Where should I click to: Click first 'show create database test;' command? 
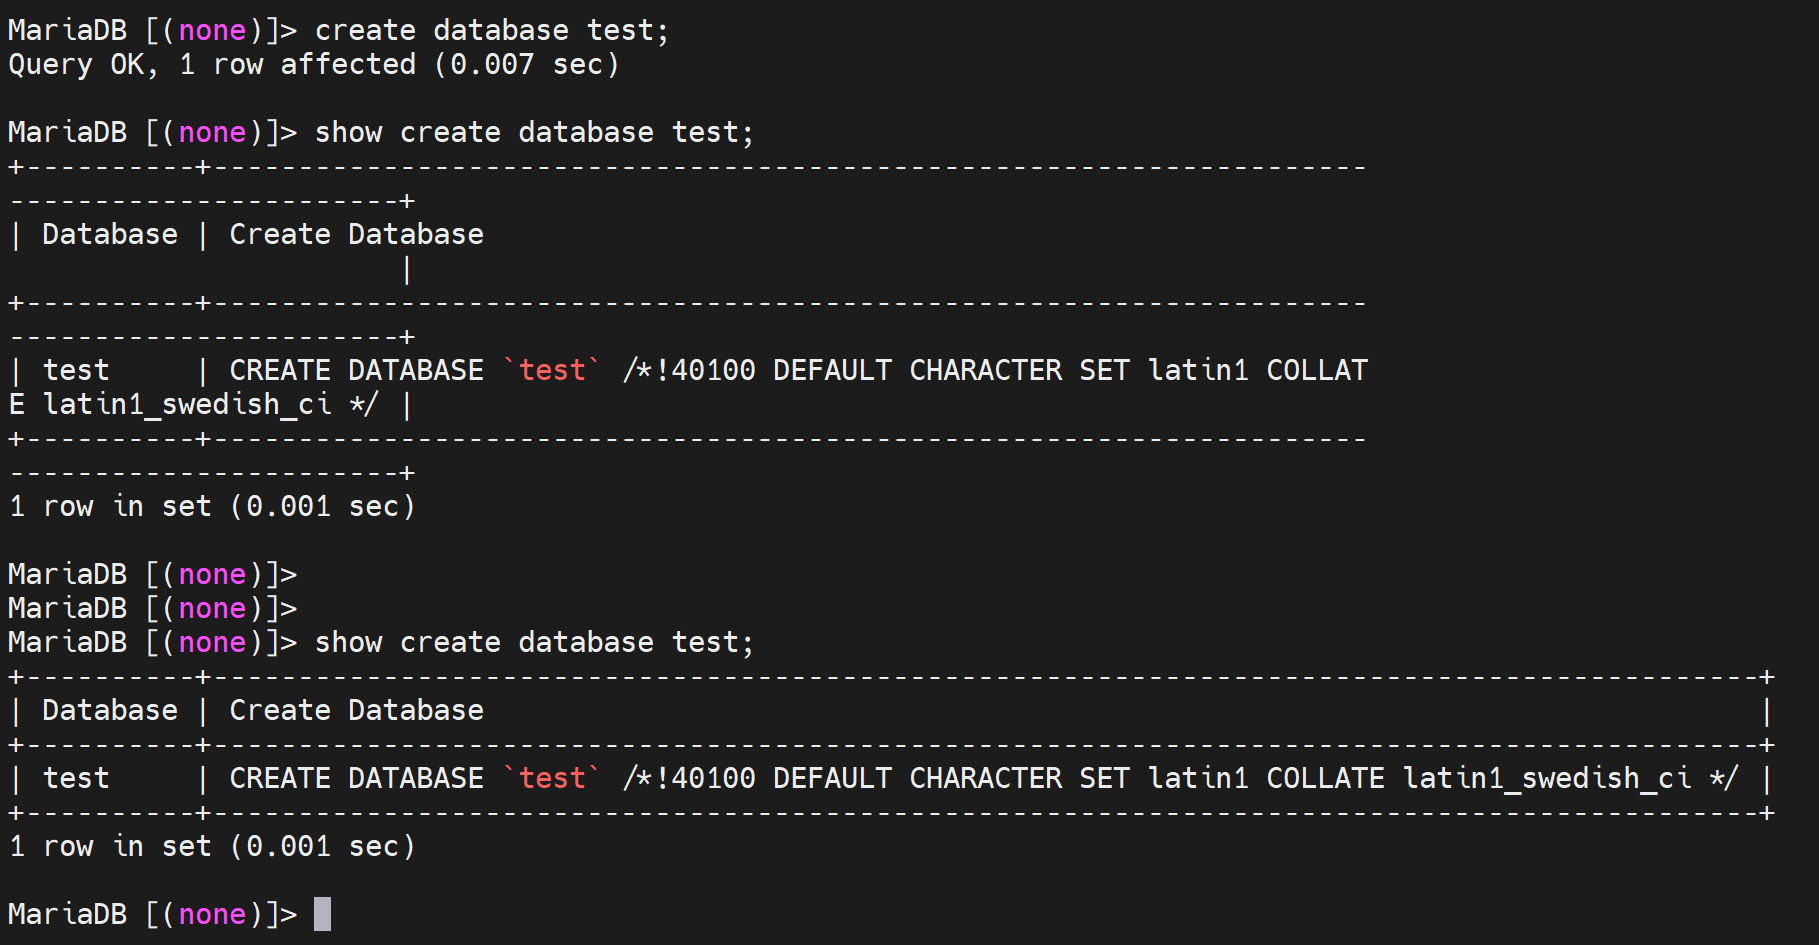(x=534, y=132)
